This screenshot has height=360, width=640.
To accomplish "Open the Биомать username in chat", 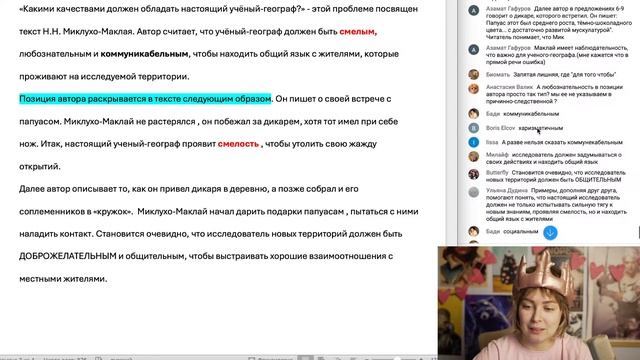I will (498, 75).
